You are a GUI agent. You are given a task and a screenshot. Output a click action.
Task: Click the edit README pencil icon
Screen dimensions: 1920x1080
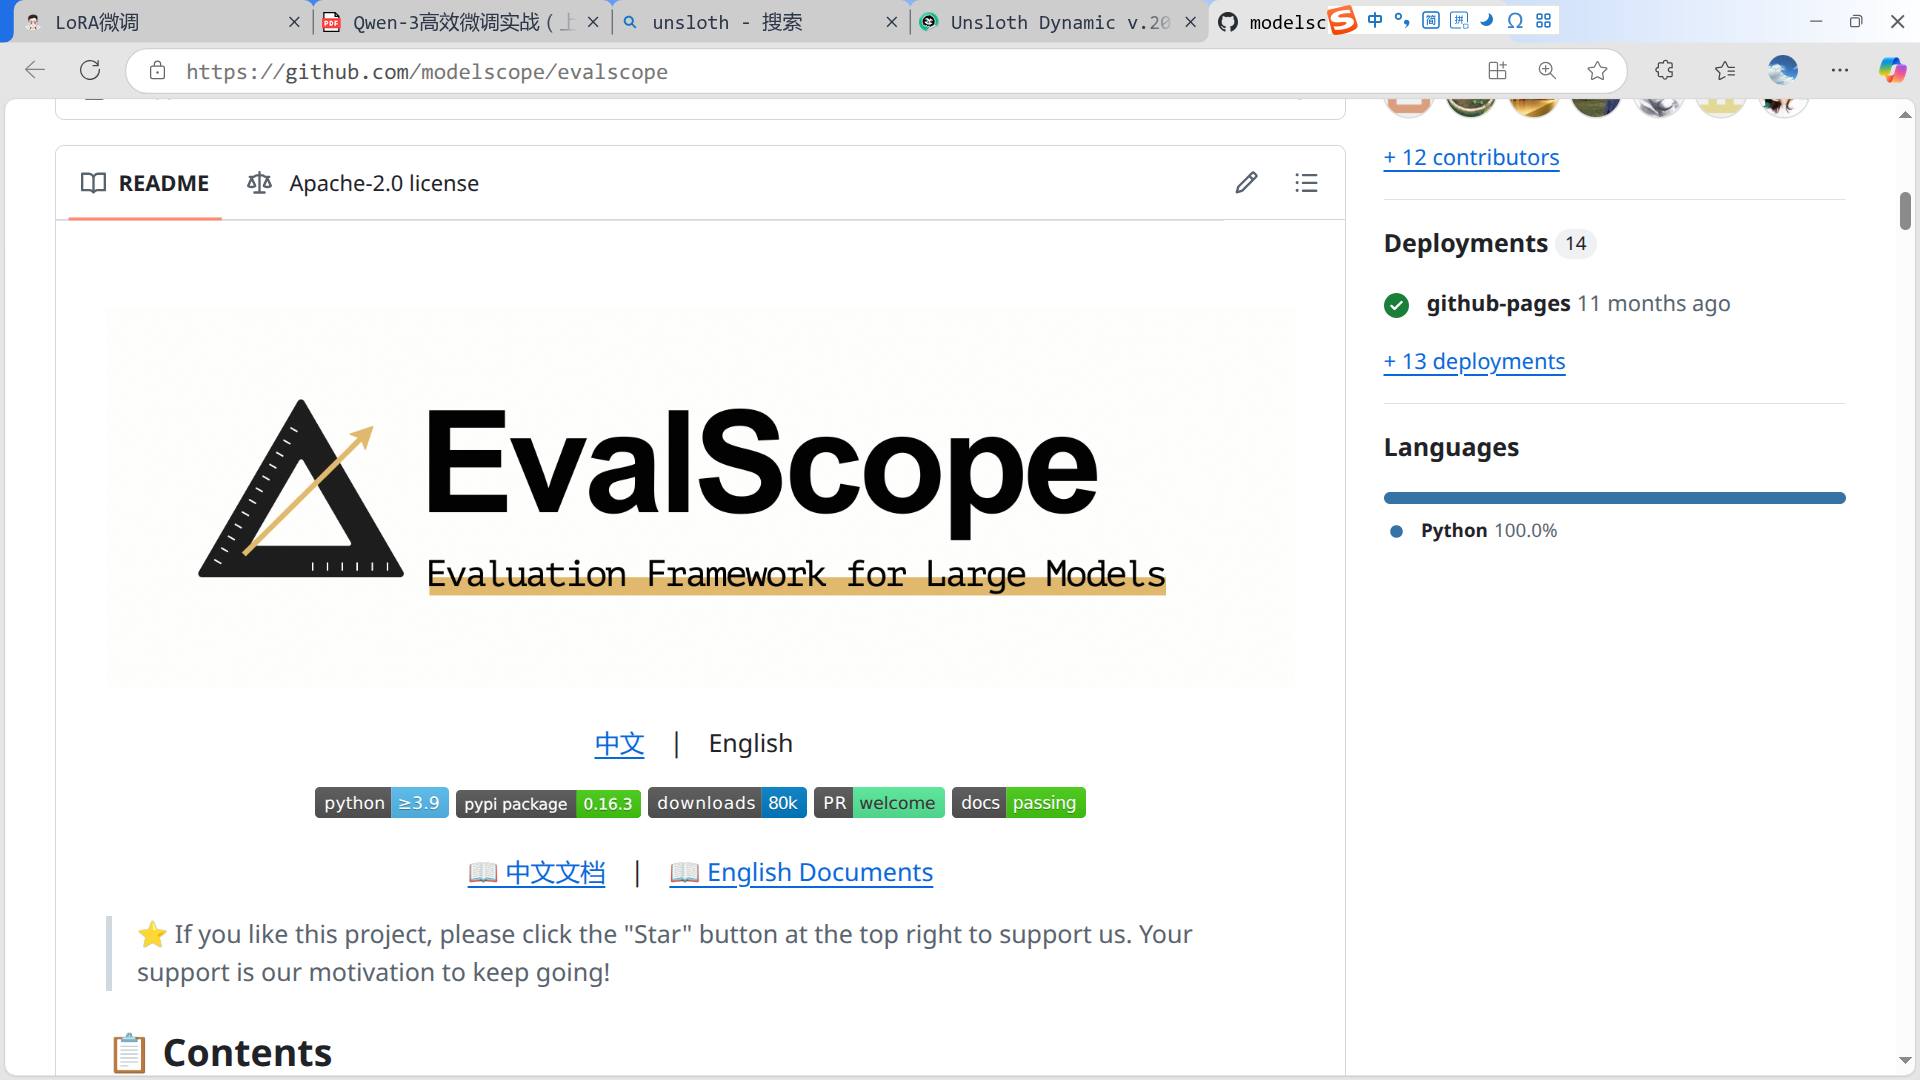1246,183
